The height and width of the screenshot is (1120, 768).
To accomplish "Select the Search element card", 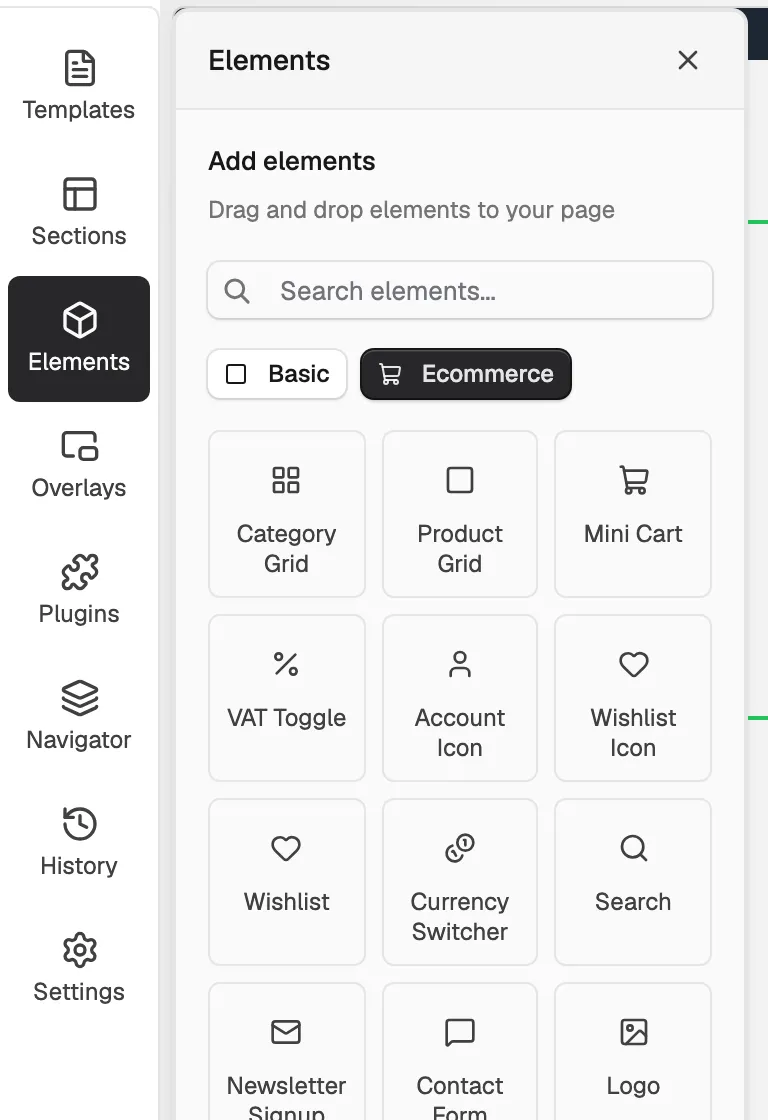I will pos(633,882).
